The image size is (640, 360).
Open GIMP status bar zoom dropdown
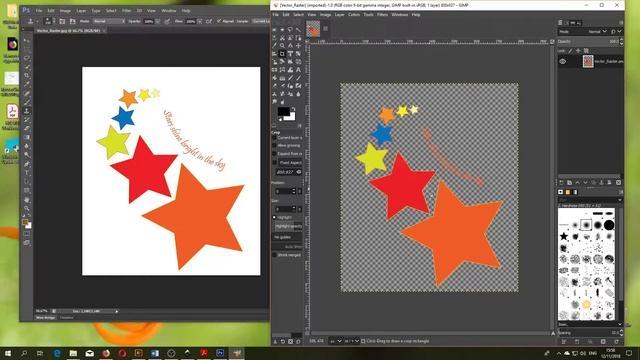point(351,341)
